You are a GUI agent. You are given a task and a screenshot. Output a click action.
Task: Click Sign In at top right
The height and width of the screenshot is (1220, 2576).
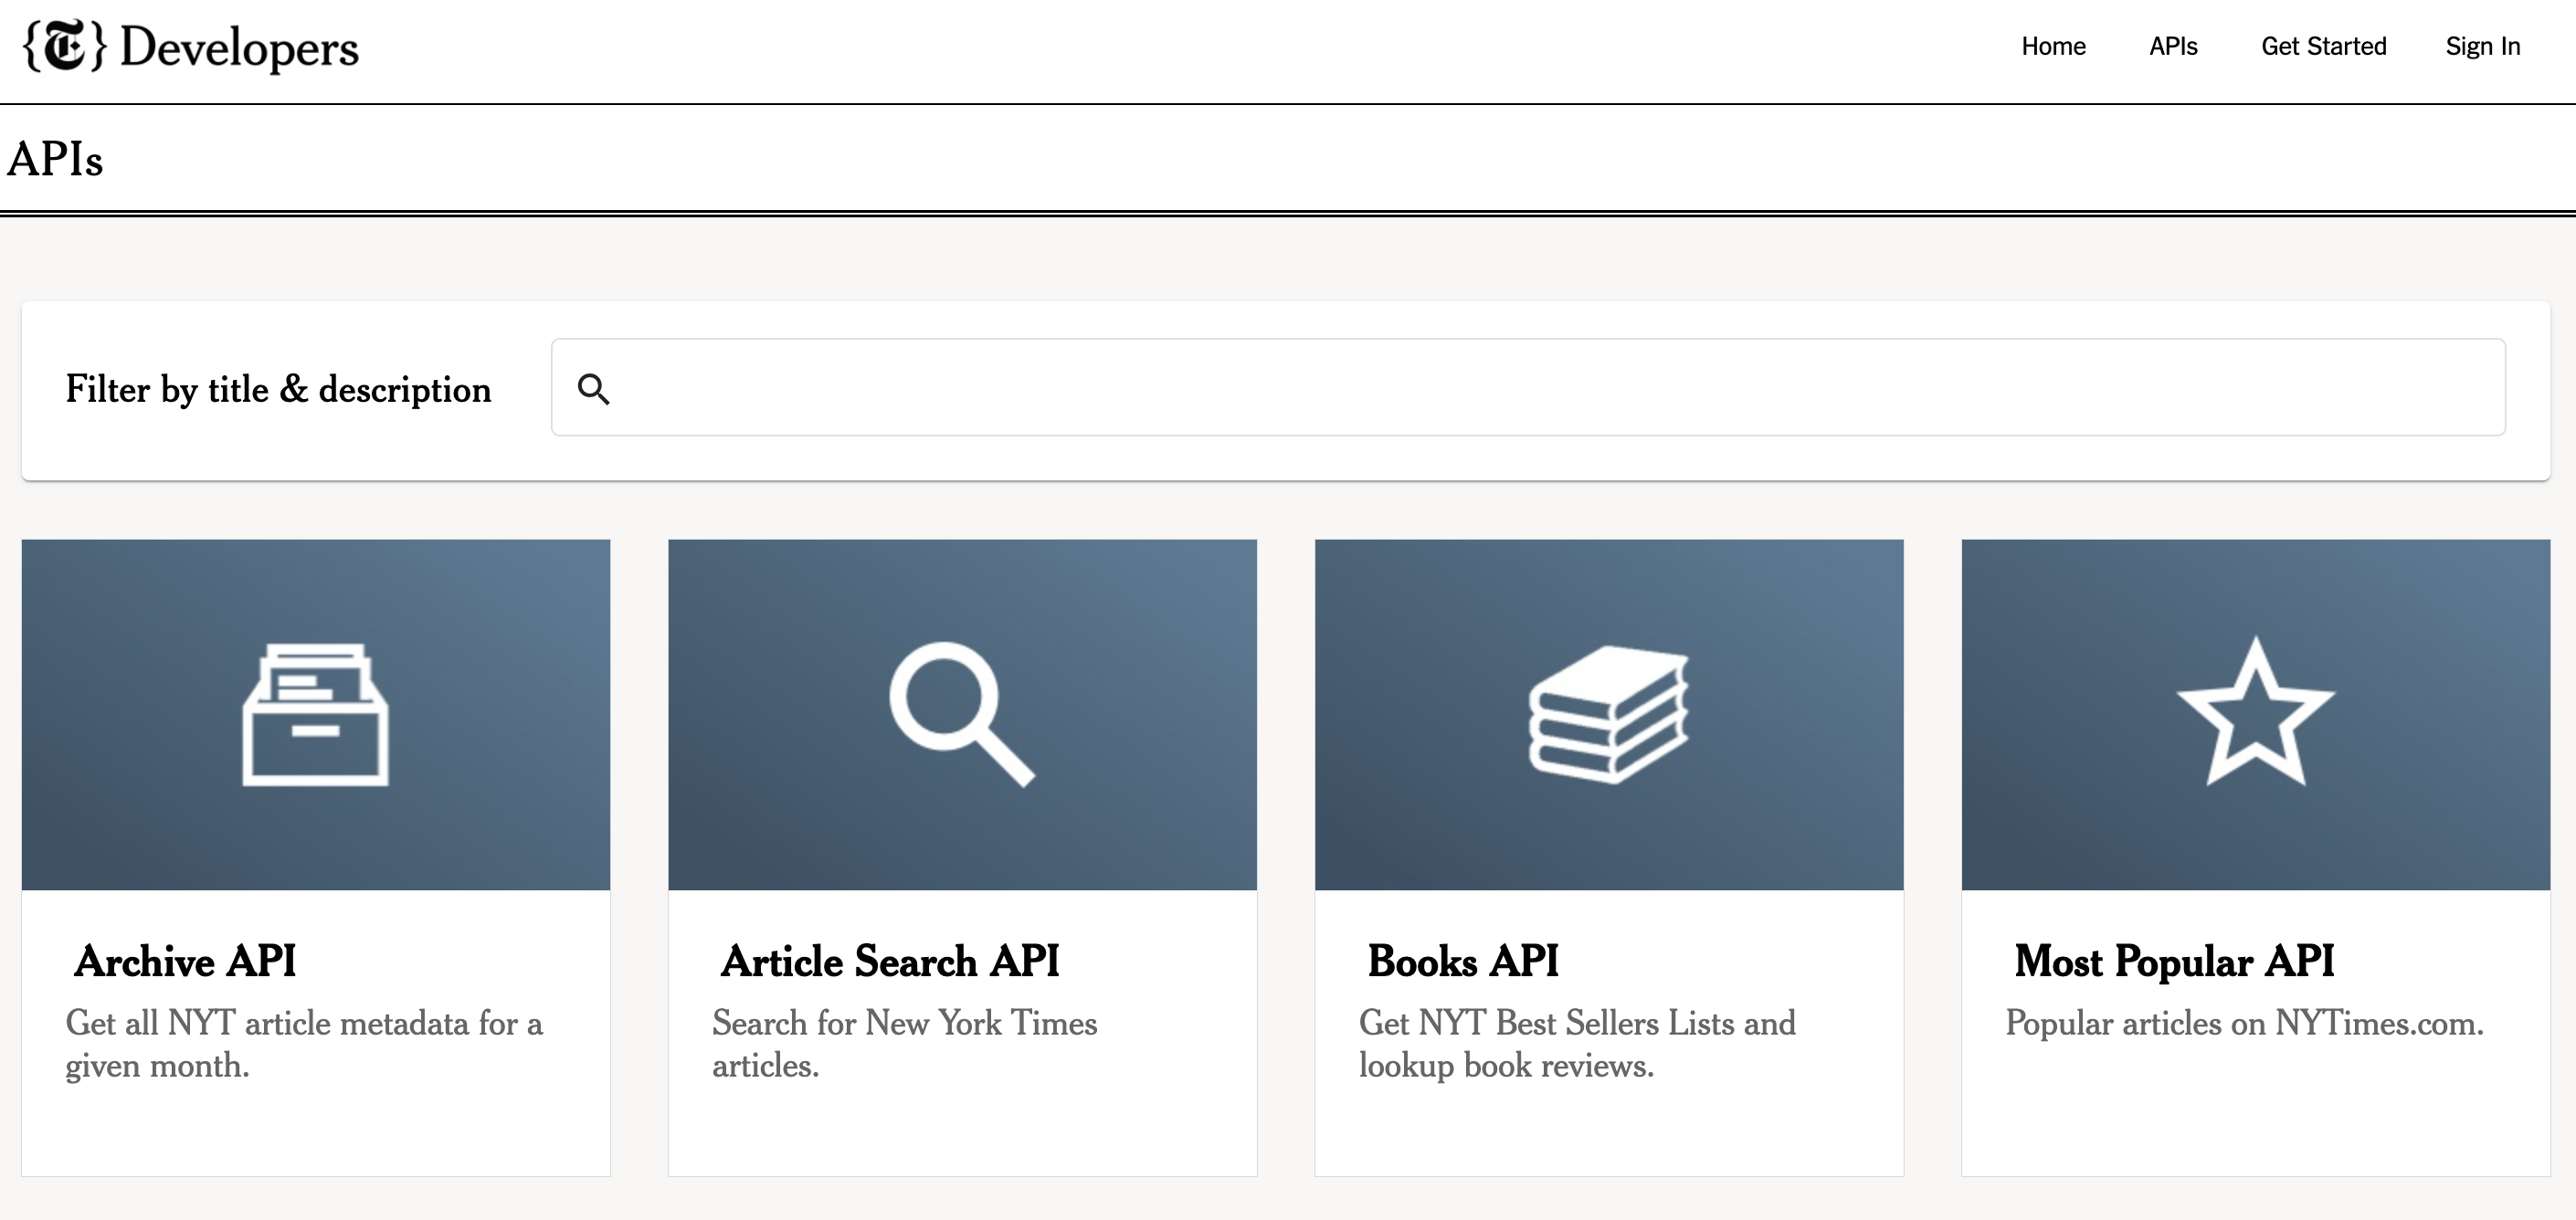pos(2483,46)
